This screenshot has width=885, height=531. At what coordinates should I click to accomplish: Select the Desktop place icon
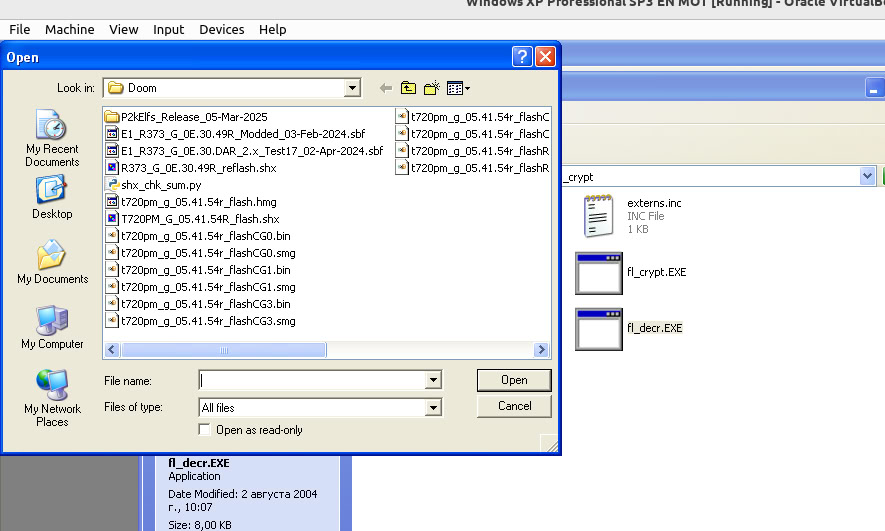pos(52,197)
